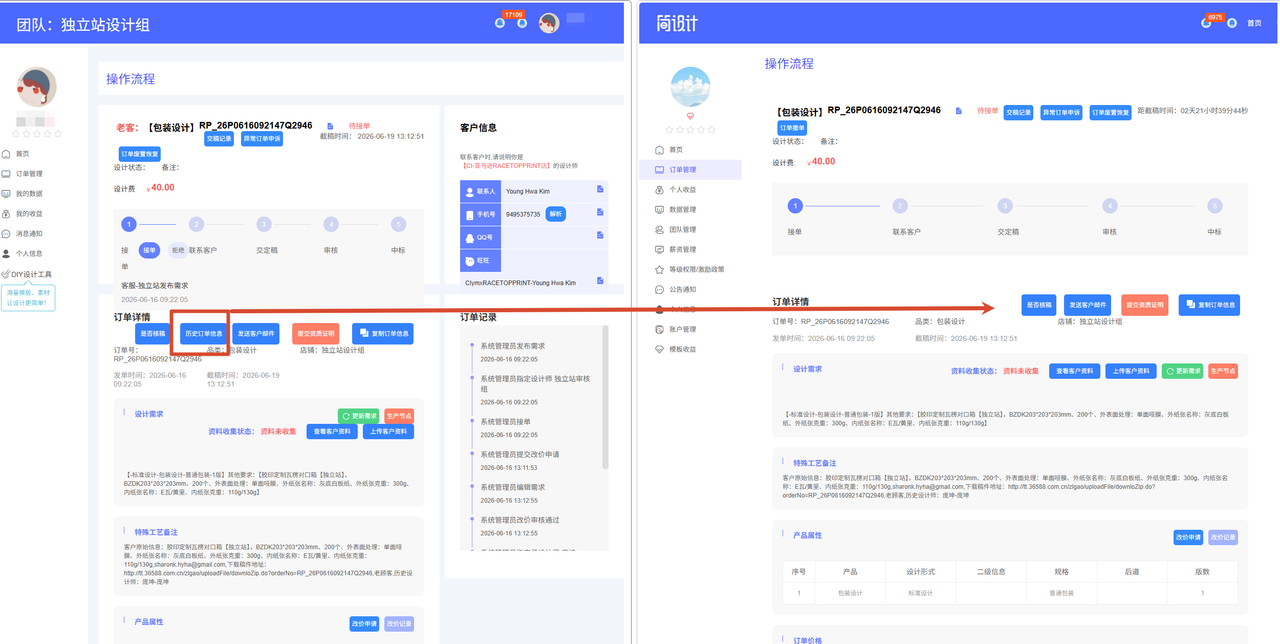Click 查看客户资料 button in left window

[332, 432]
